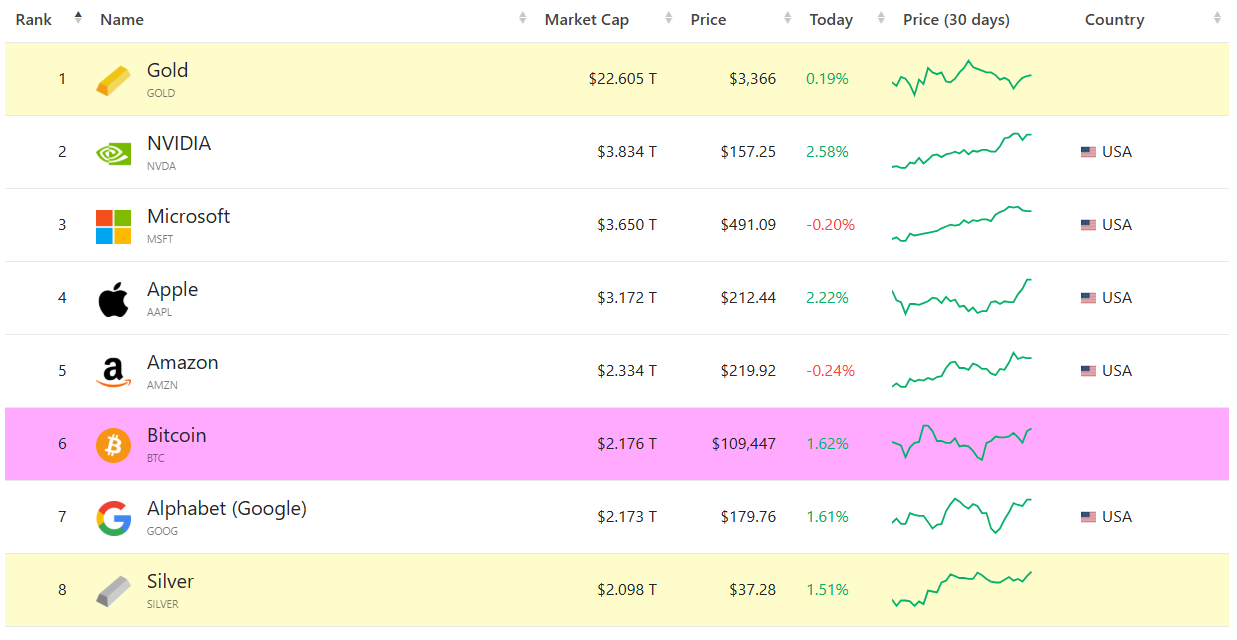Screen dimensions: 1237x640
Task: Click the NVIDIA logo icon
Action: click(113, 153)
